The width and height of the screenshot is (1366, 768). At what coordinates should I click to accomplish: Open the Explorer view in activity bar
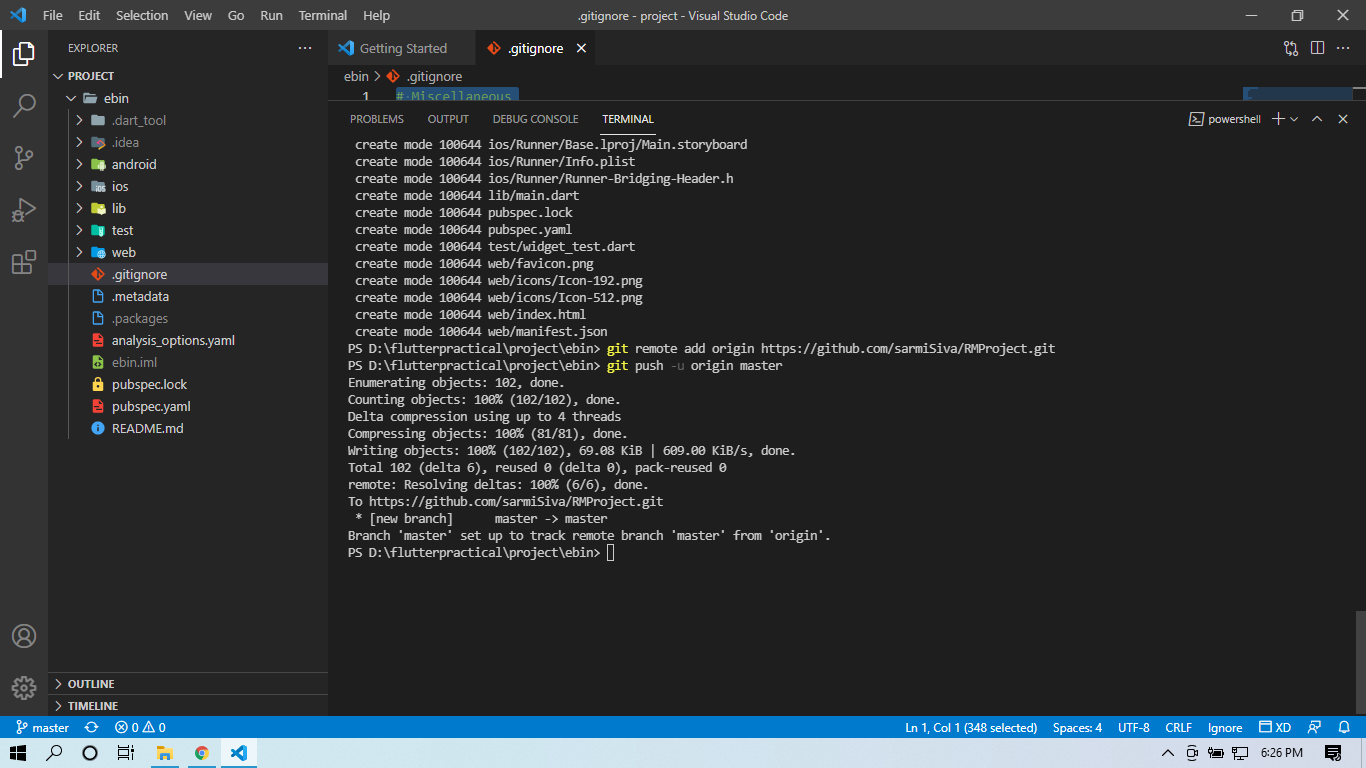click(x=24, y=54)
